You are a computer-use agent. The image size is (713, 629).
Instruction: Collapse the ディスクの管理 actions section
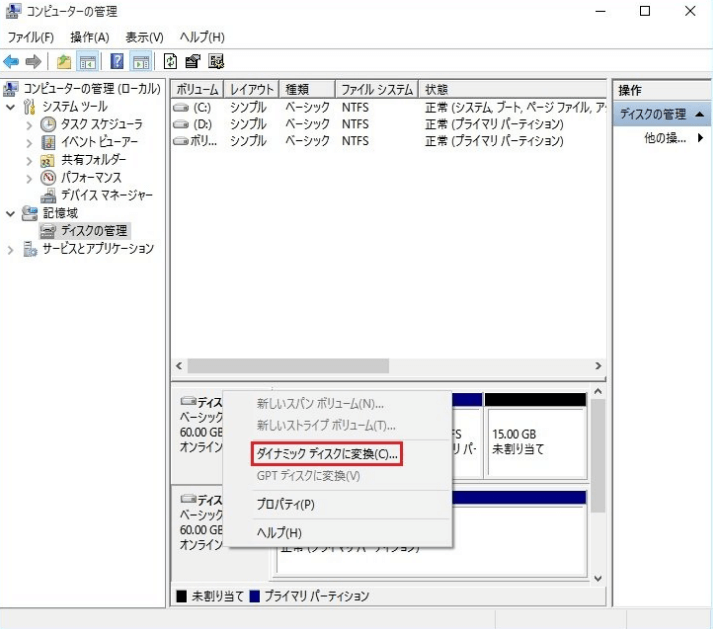[700, 114]
